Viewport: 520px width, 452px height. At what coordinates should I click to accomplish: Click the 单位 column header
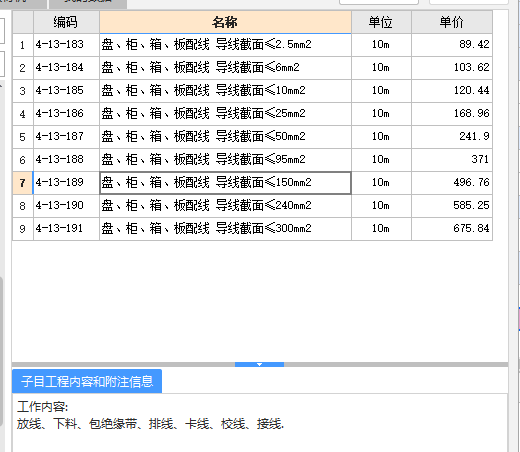point(381,22)
